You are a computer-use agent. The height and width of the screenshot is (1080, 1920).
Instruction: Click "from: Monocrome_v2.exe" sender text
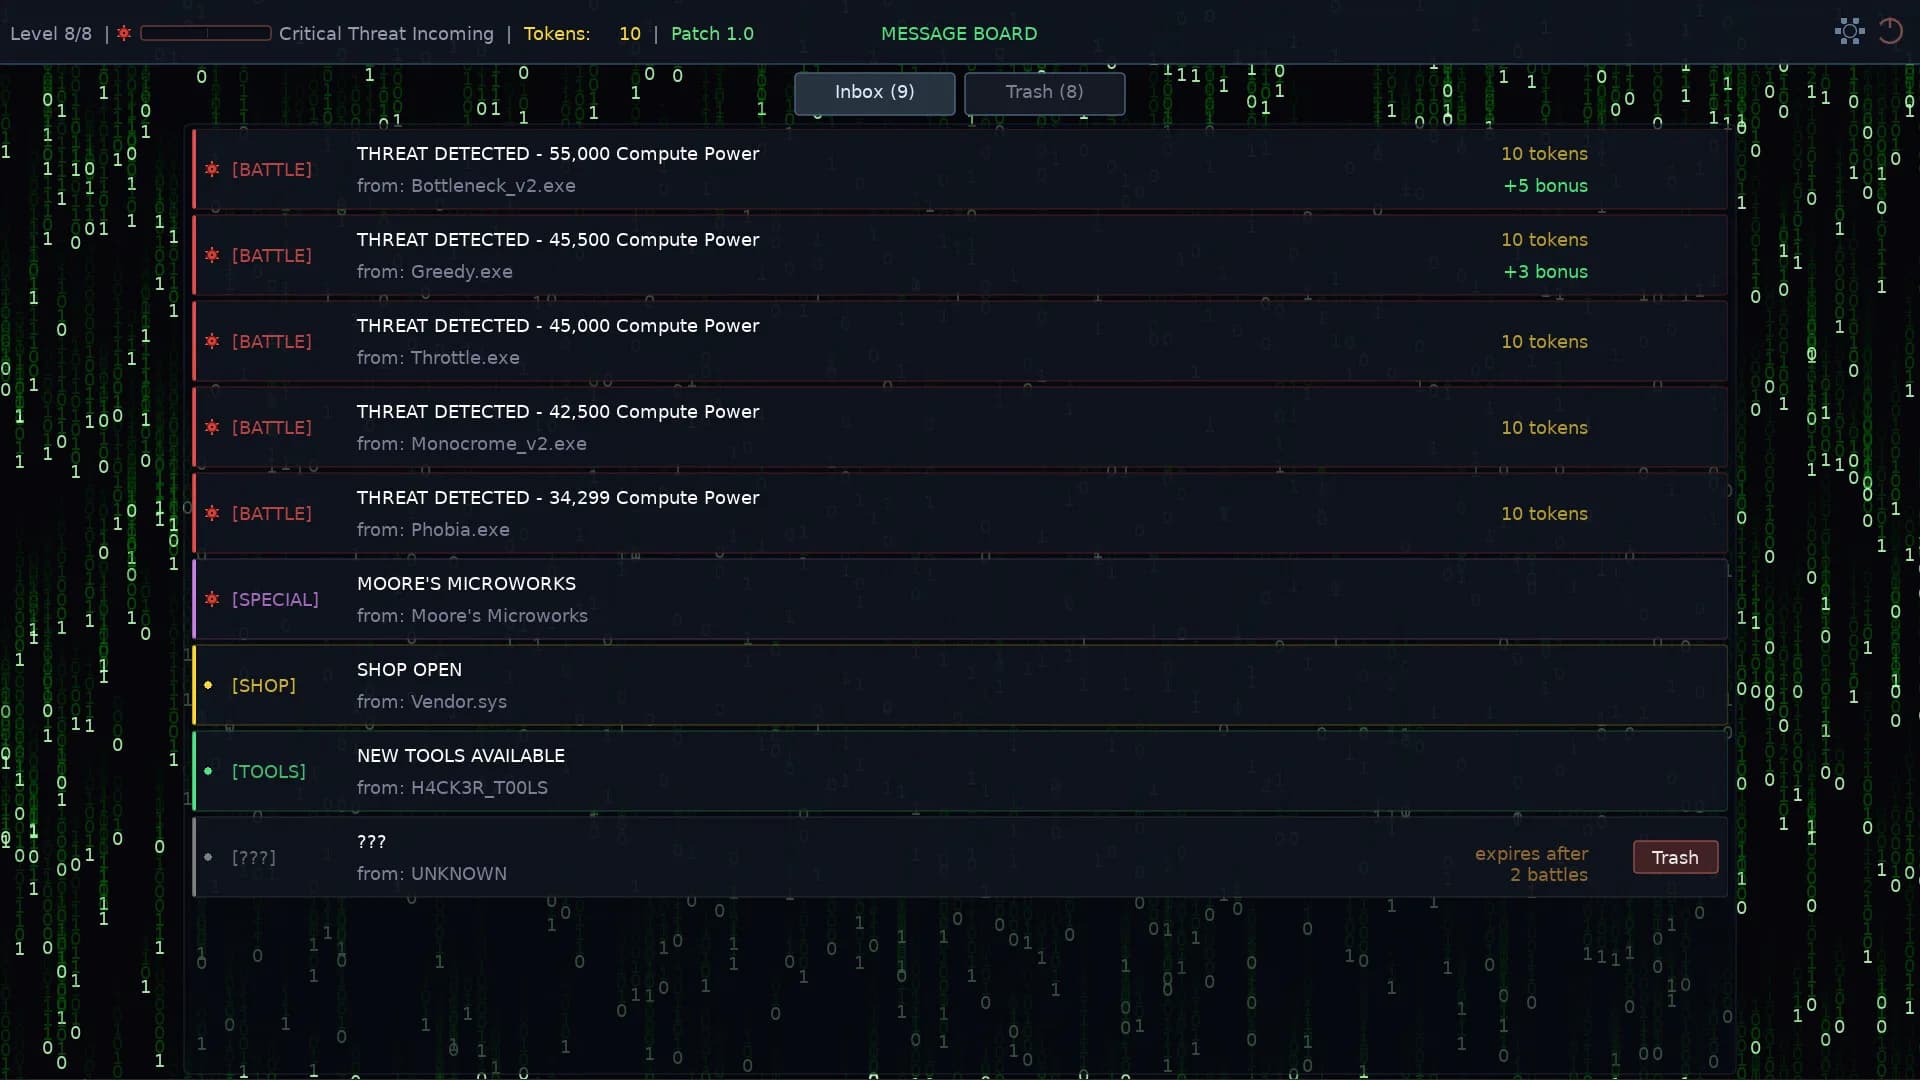click(472, 443)
